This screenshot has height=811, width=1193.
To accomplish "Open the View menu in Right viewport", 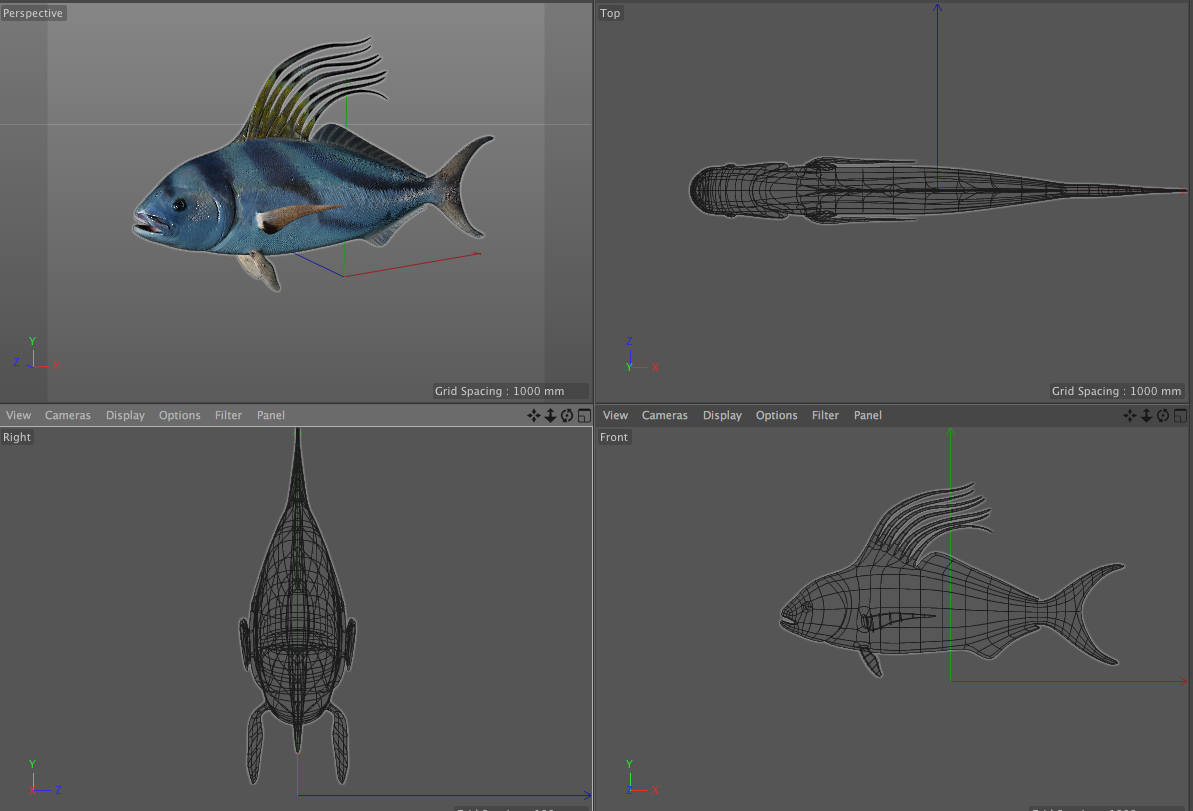I will [18, 415].
